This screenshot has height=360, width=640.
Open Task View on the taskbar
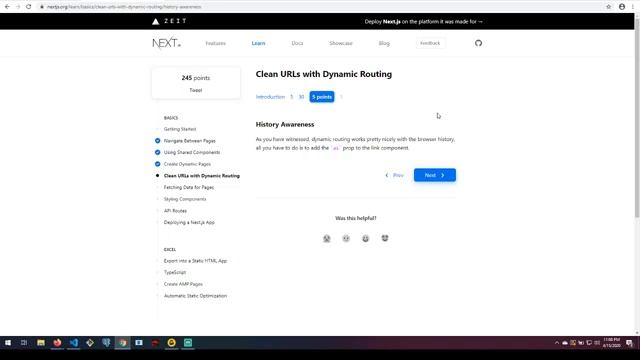click(x=24, y=342)
